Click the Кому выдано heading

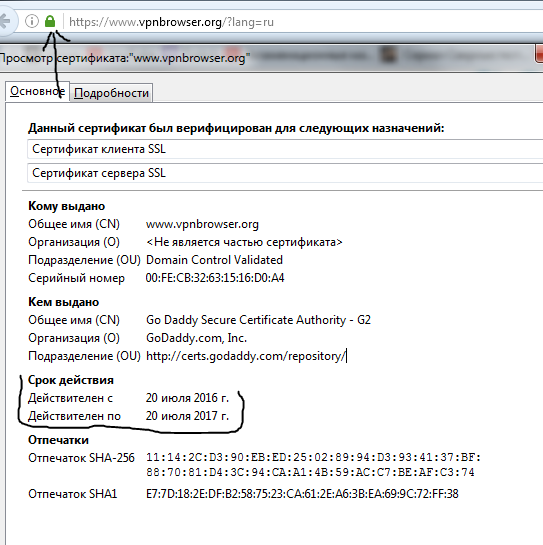(x=66, y=206)
